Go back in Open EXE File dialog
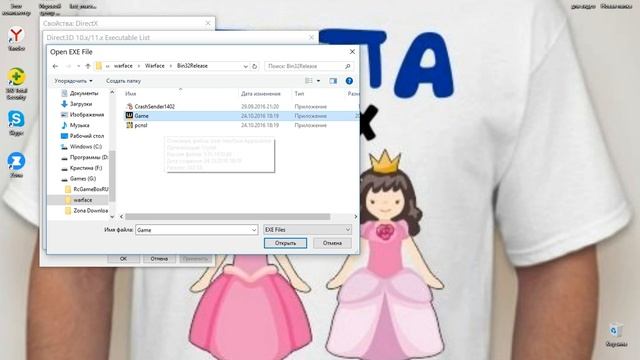This screenshot has width=640, height=360. coord(56,66)
